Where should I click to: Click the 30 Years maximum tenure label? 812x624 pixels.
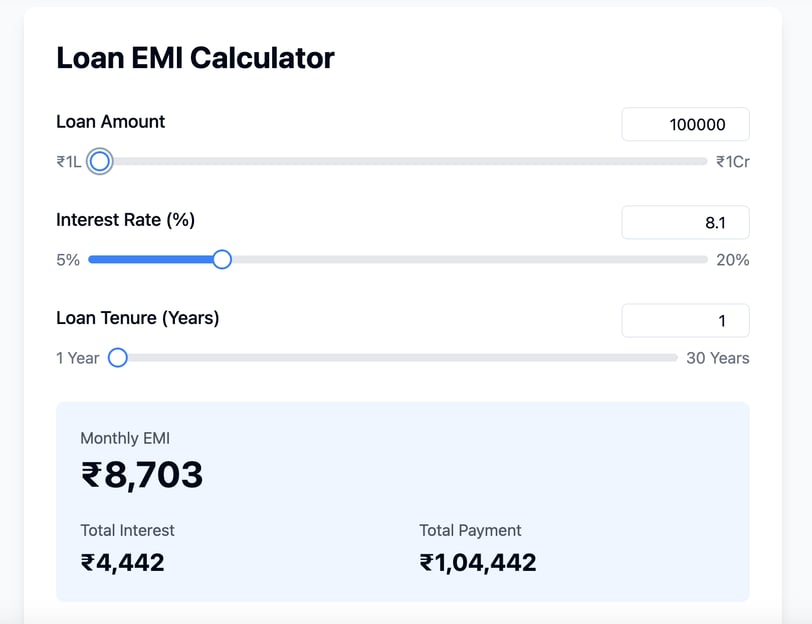coord(717,358)
